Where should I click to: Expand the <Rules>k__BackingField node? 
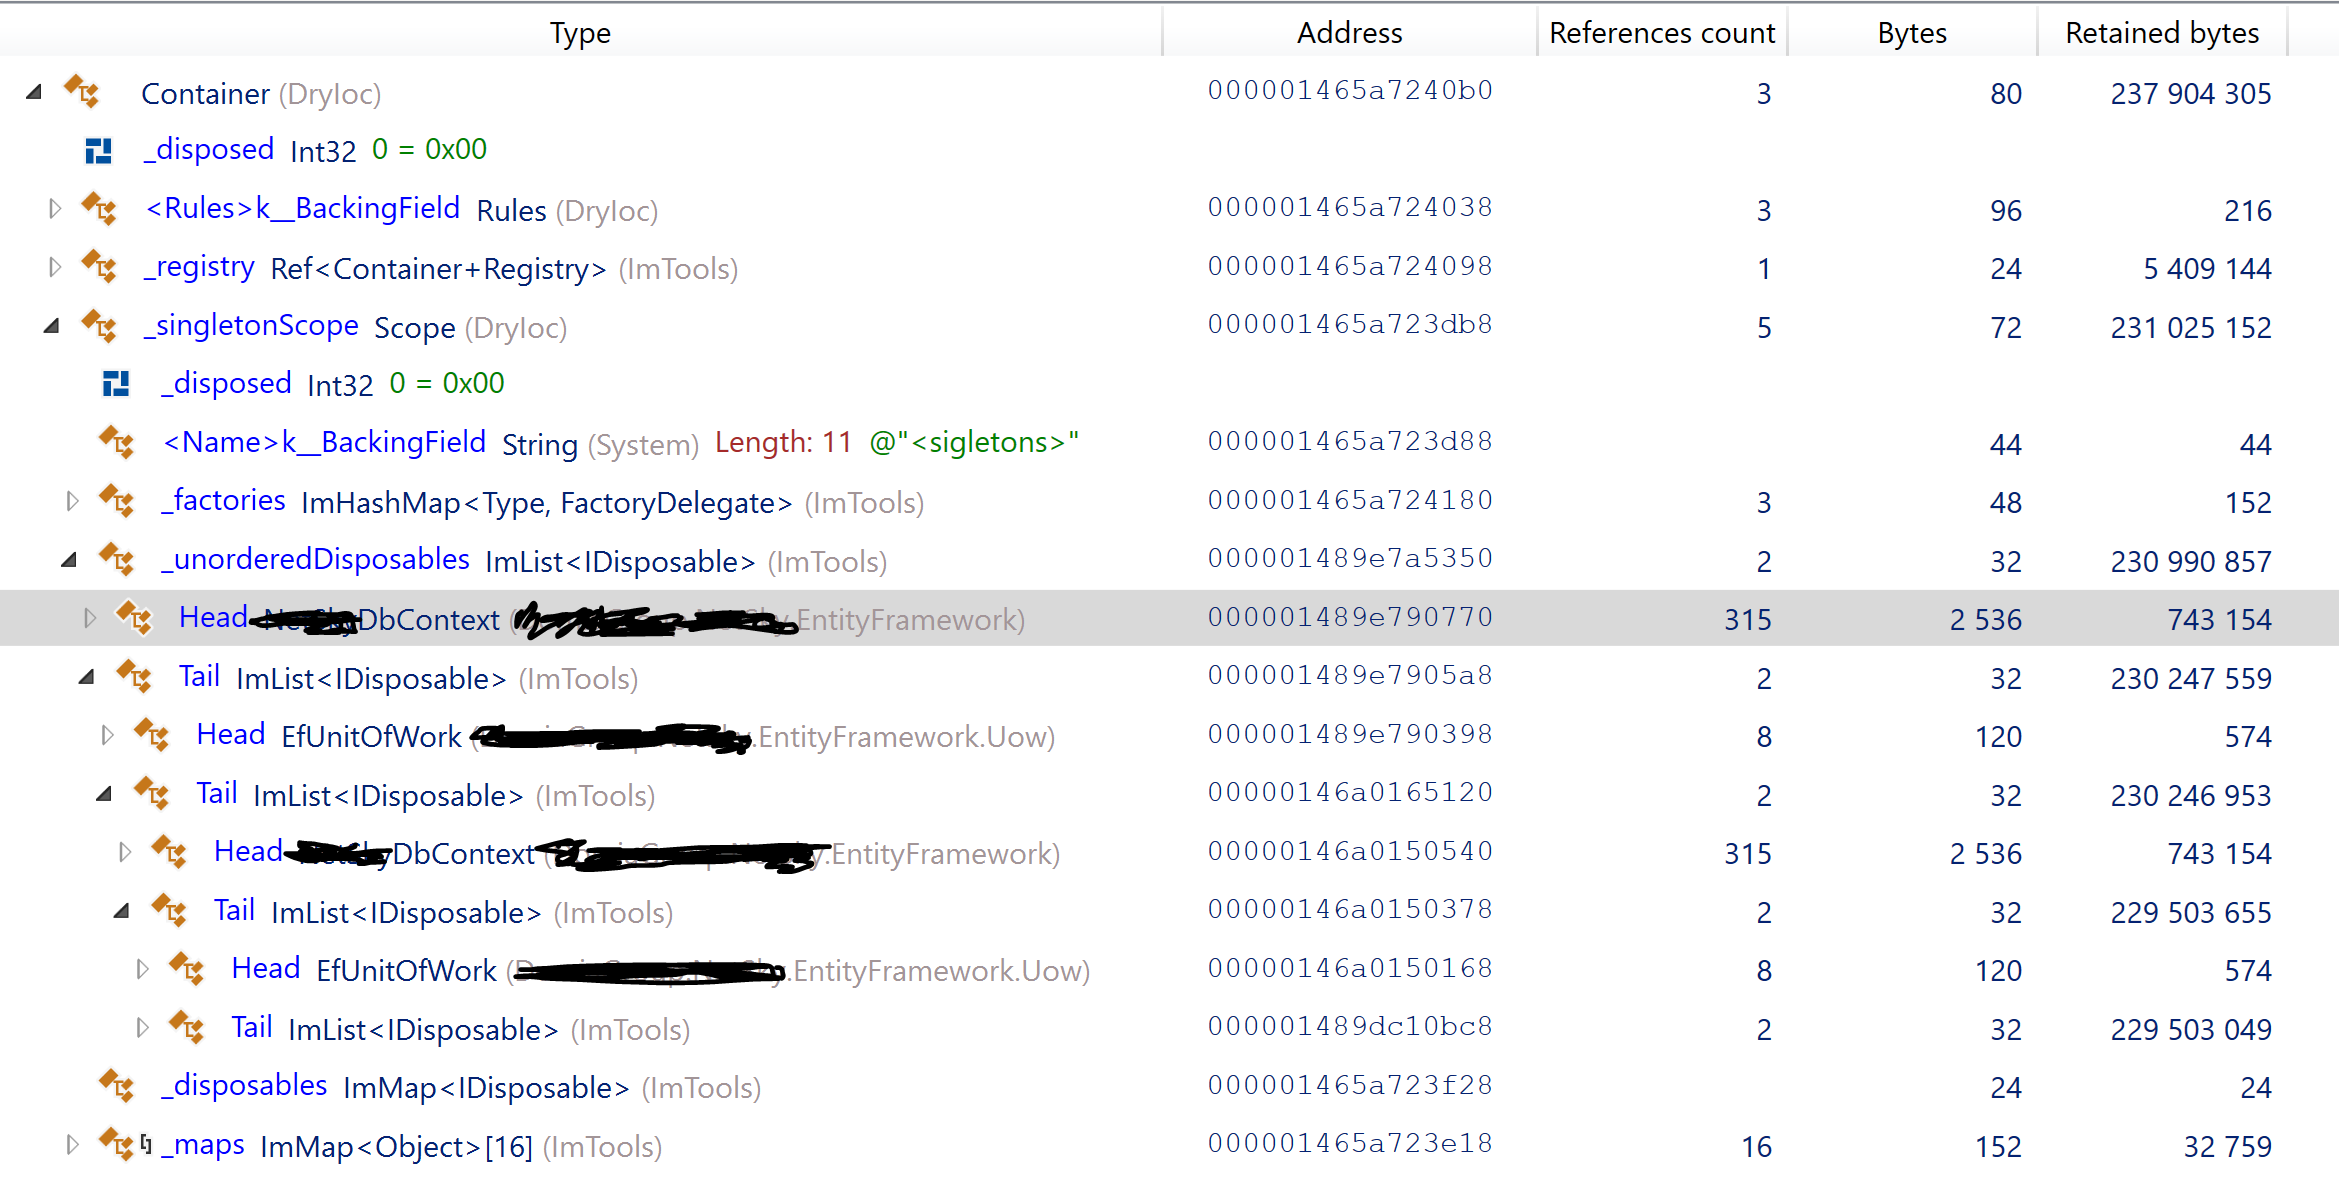click(x=55, y=208)
